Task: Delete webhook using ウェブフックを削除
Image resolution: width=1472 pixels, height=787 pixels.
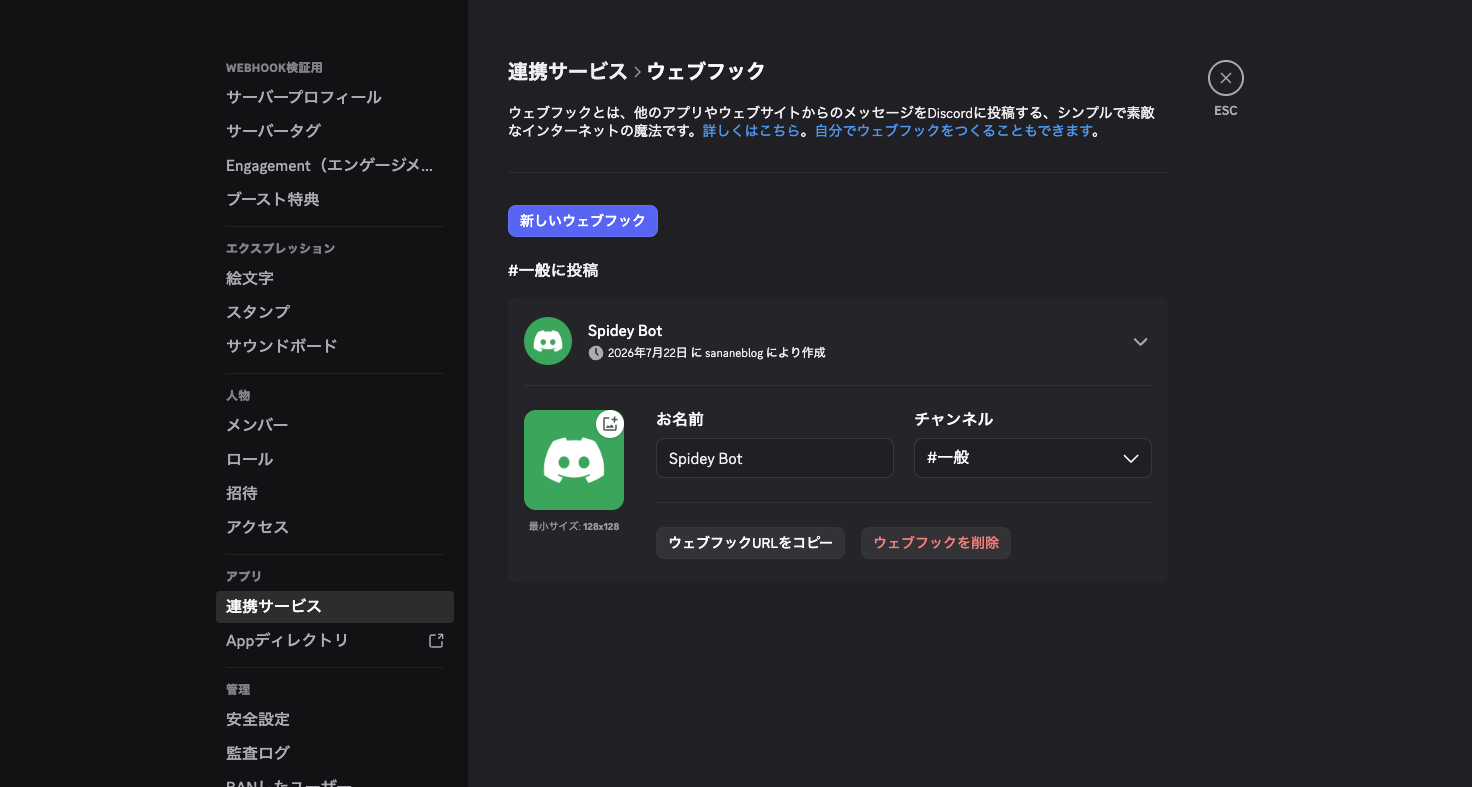Action: click(x=936, y=543)
